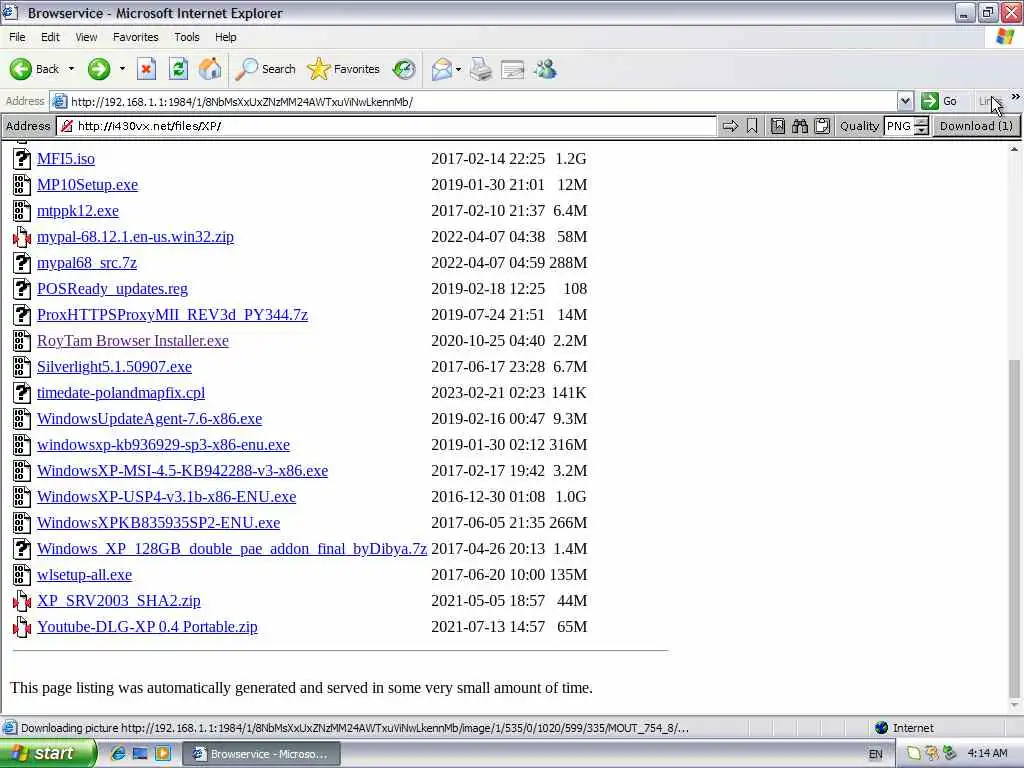Click the Browservice bookmarks list icon

[778, 126]
